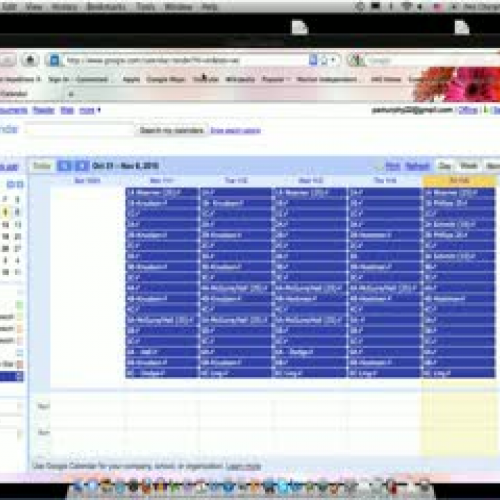Screen dimensions: 500x500
Task: Open the Web link in Google bar
Action: [67, 110]
